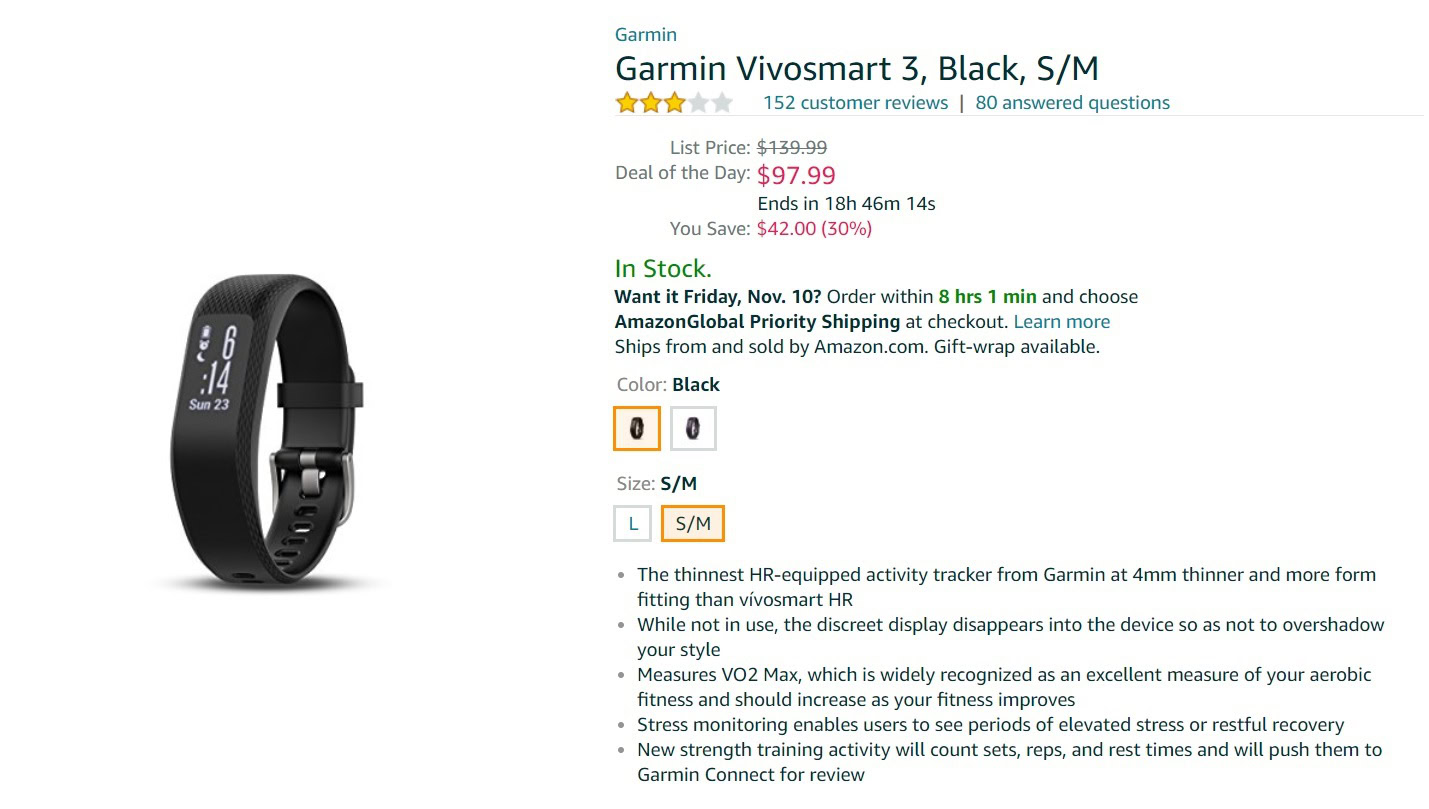Open the Garmin brand link

(645, 35)
